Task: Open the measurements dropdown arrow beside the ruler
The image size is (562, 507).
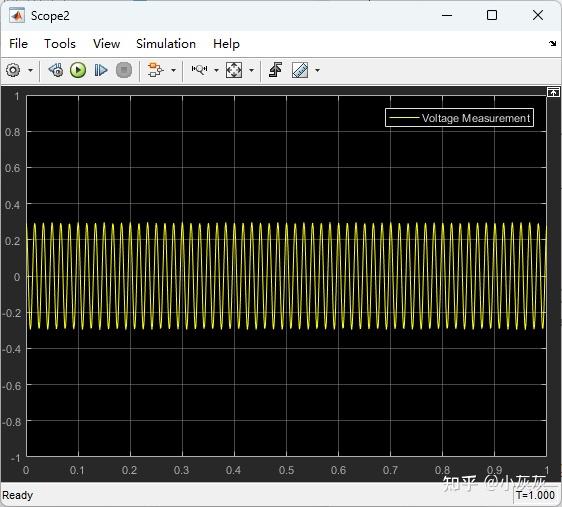Action: (317, 70)
